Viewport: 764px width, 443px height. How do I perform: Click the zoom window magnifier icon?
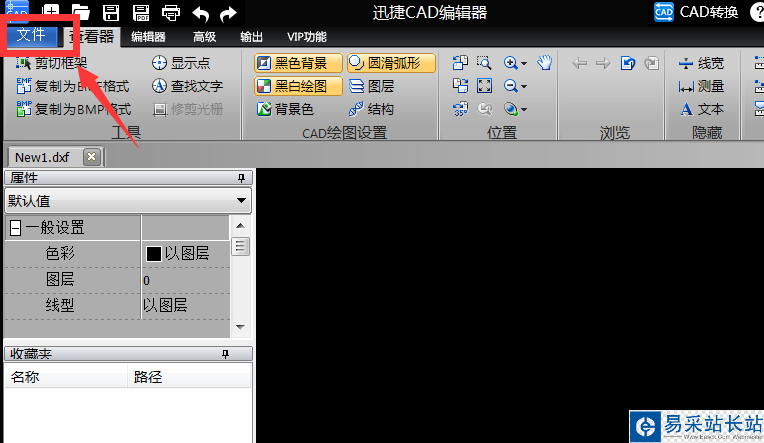(x=484, y=63)
